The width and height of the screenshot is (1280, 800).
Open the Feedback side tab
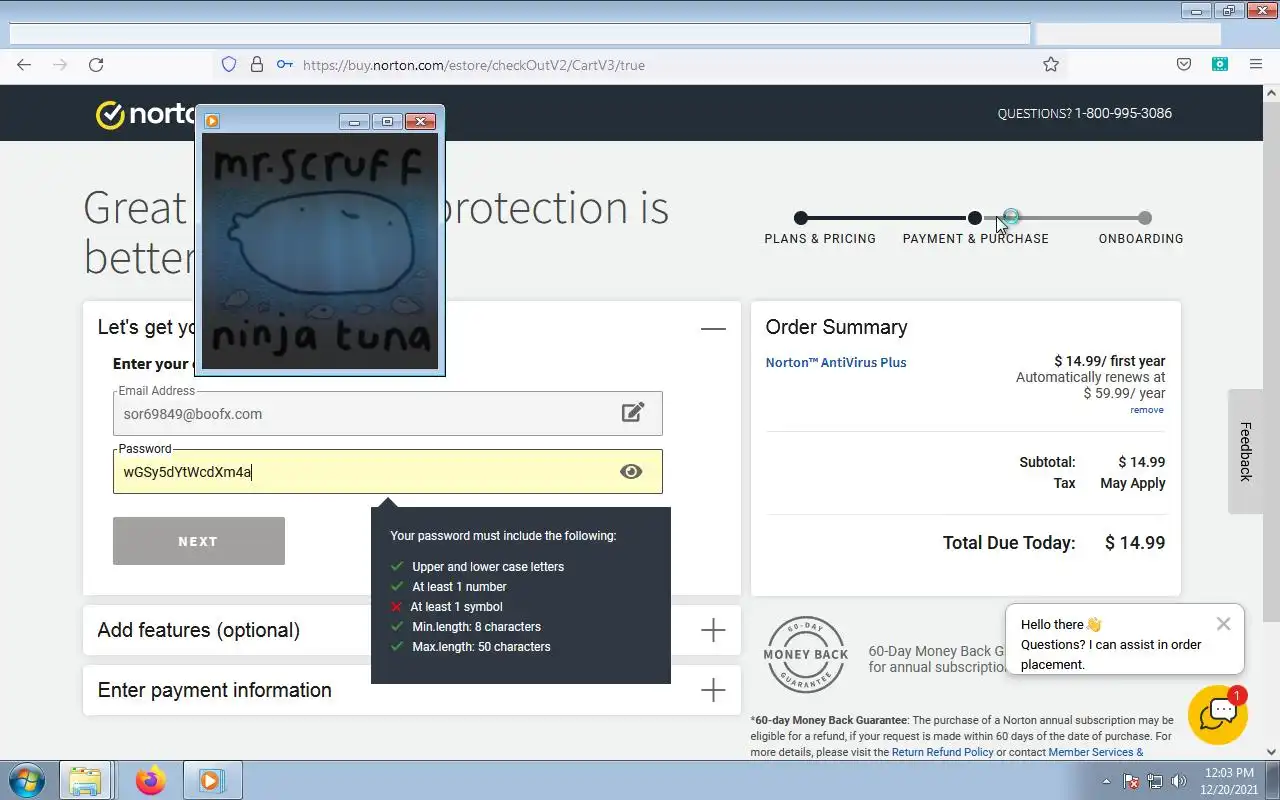coord(1246,451)
